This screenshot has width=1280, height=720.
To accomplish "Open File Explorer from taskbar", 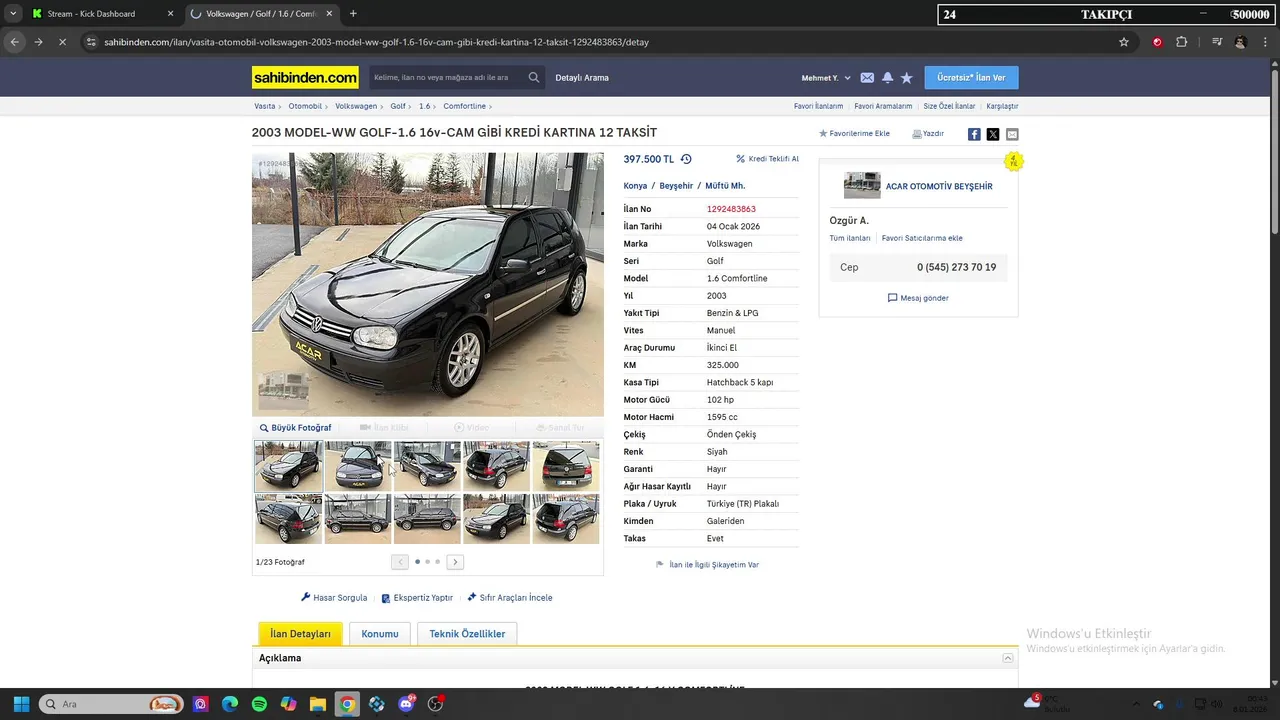I will tap(317, 704).
